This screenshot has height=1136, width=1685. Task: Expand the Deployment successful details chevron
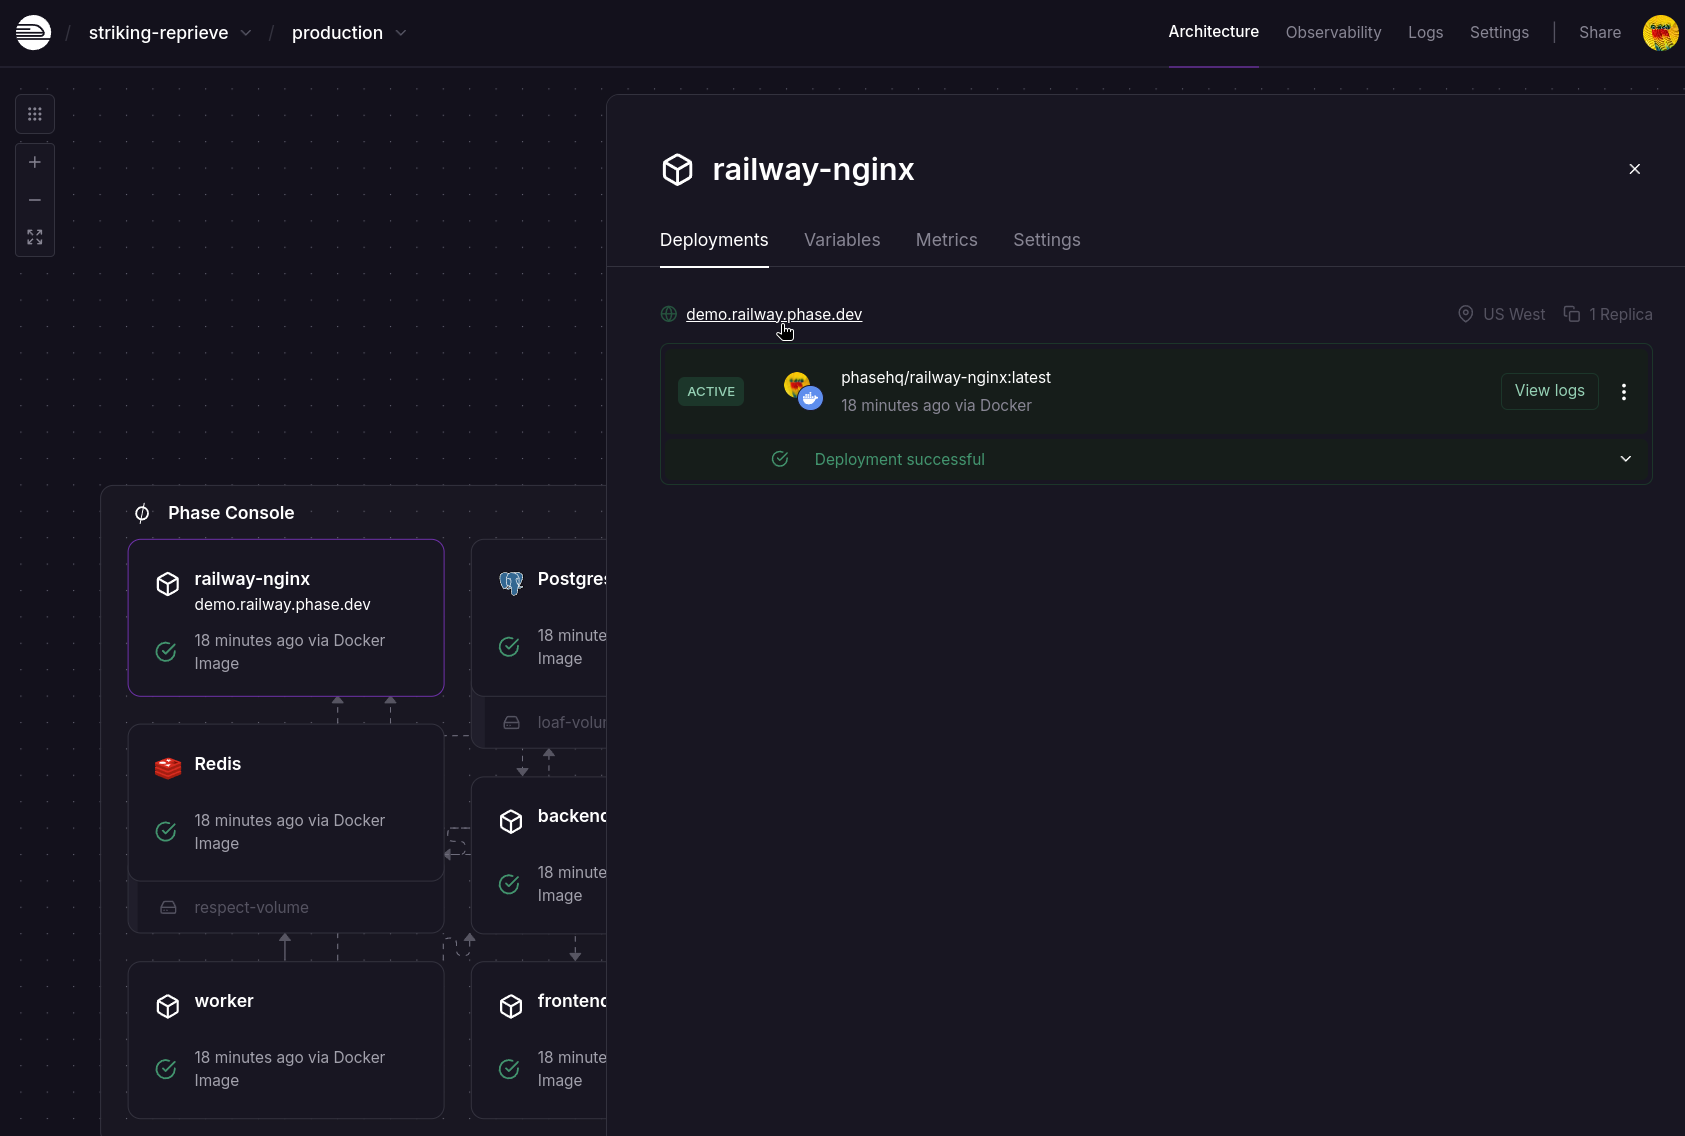tap(1625, 459)
